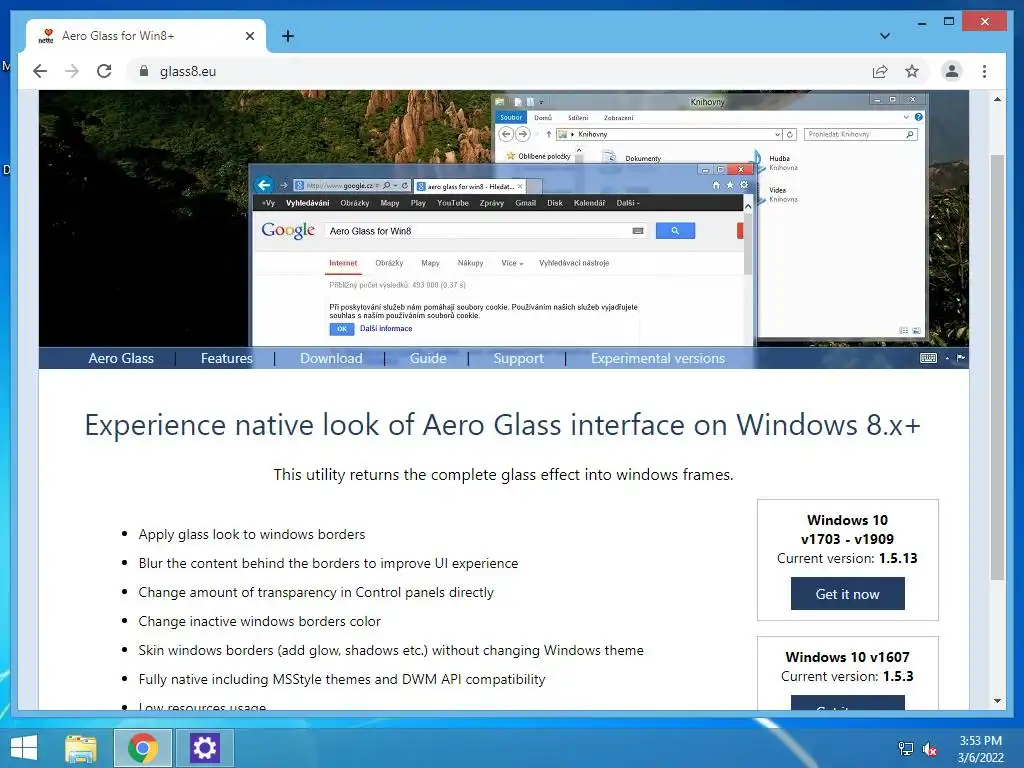Screen dimensions: 1024x768
Task: Click 'Current version: 1.5.3' text
Action: pos(847,676)
